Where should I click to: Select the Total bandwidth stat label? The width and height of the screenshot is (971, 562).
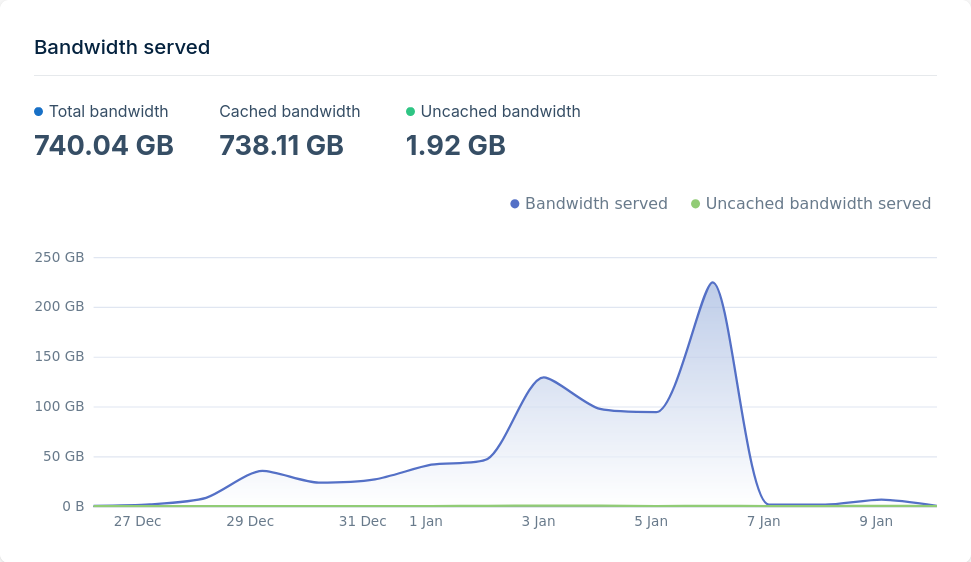pyautogui.click(x=108, y=112)
